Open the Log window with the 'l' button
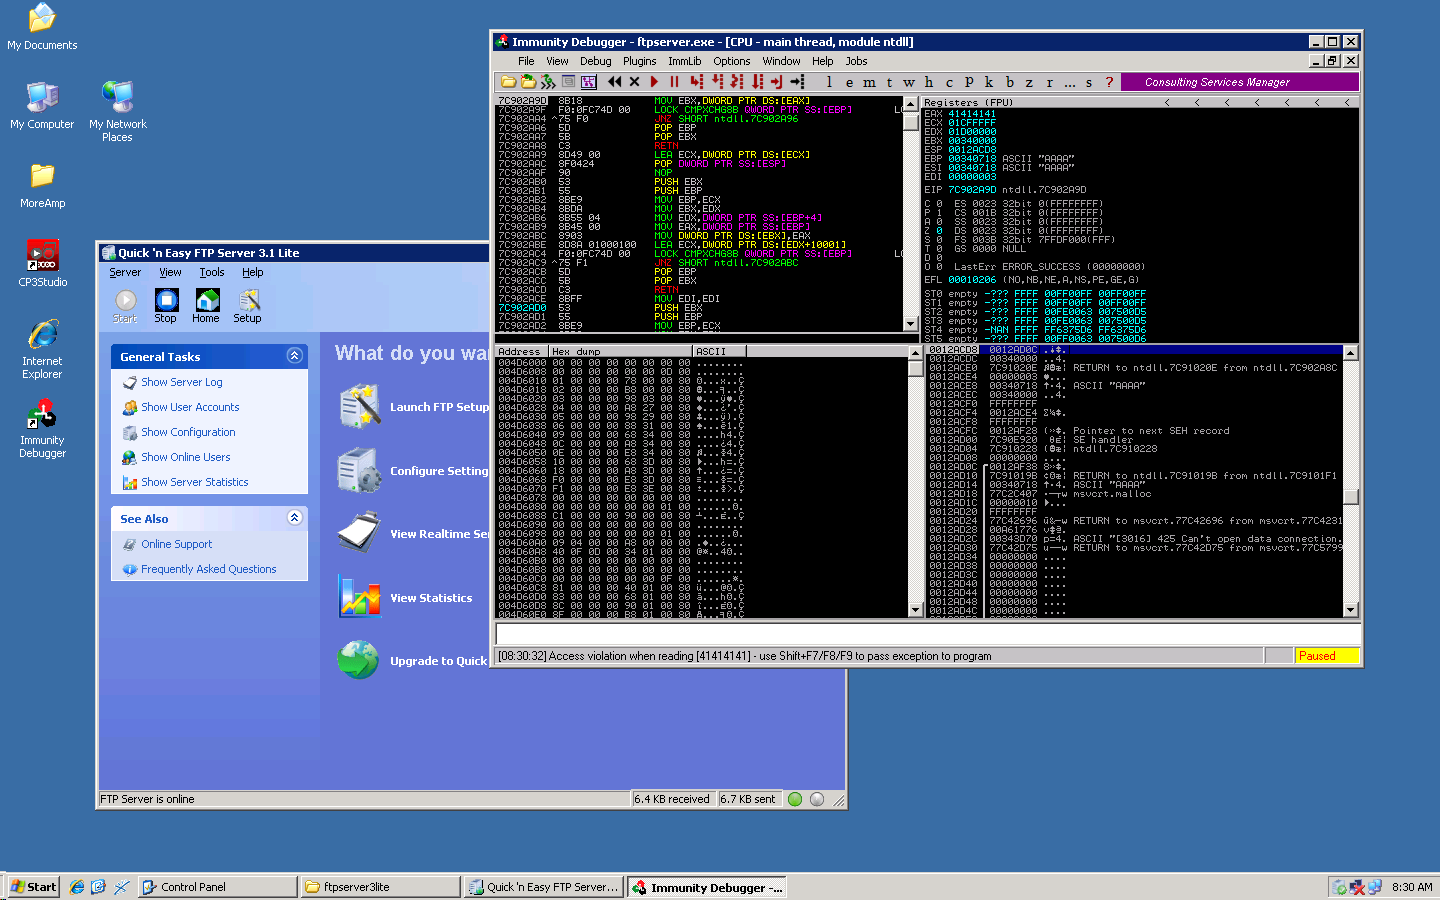Image resolution: width=1440 pixels, height=900 pixels. [x=829, y=82]
